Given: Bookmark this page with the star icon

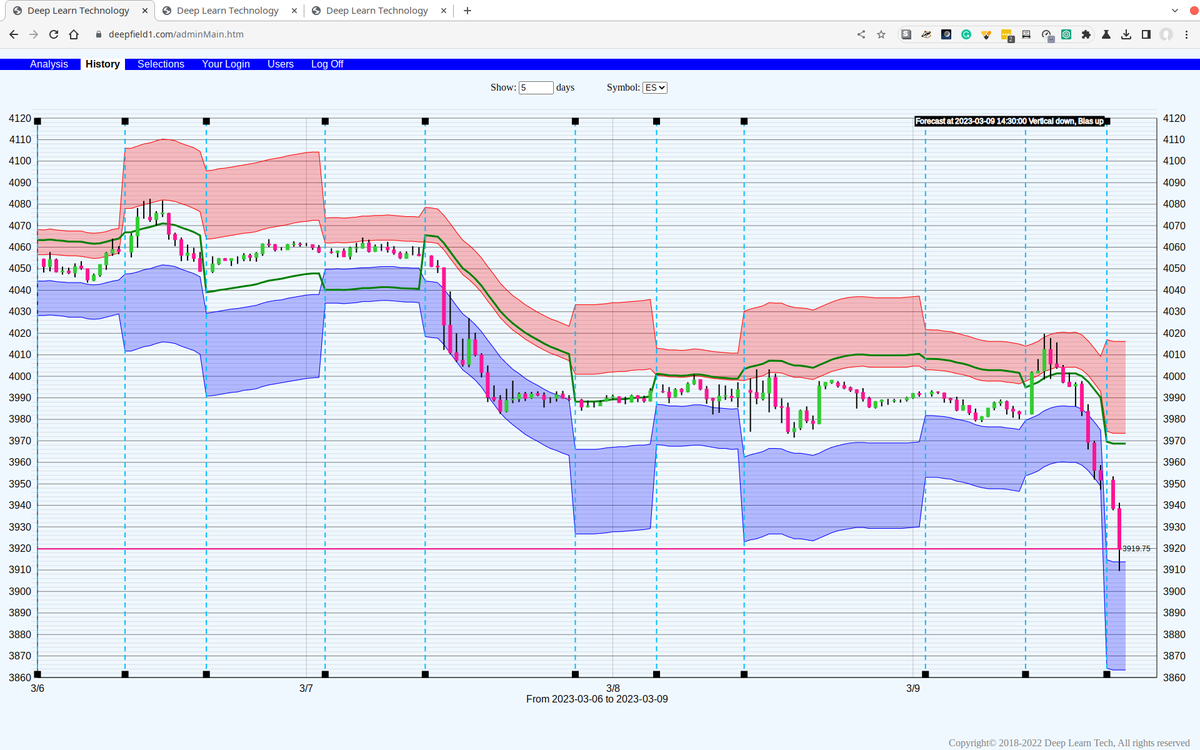Looking at the screenshot, I should [x=881, y=34].
